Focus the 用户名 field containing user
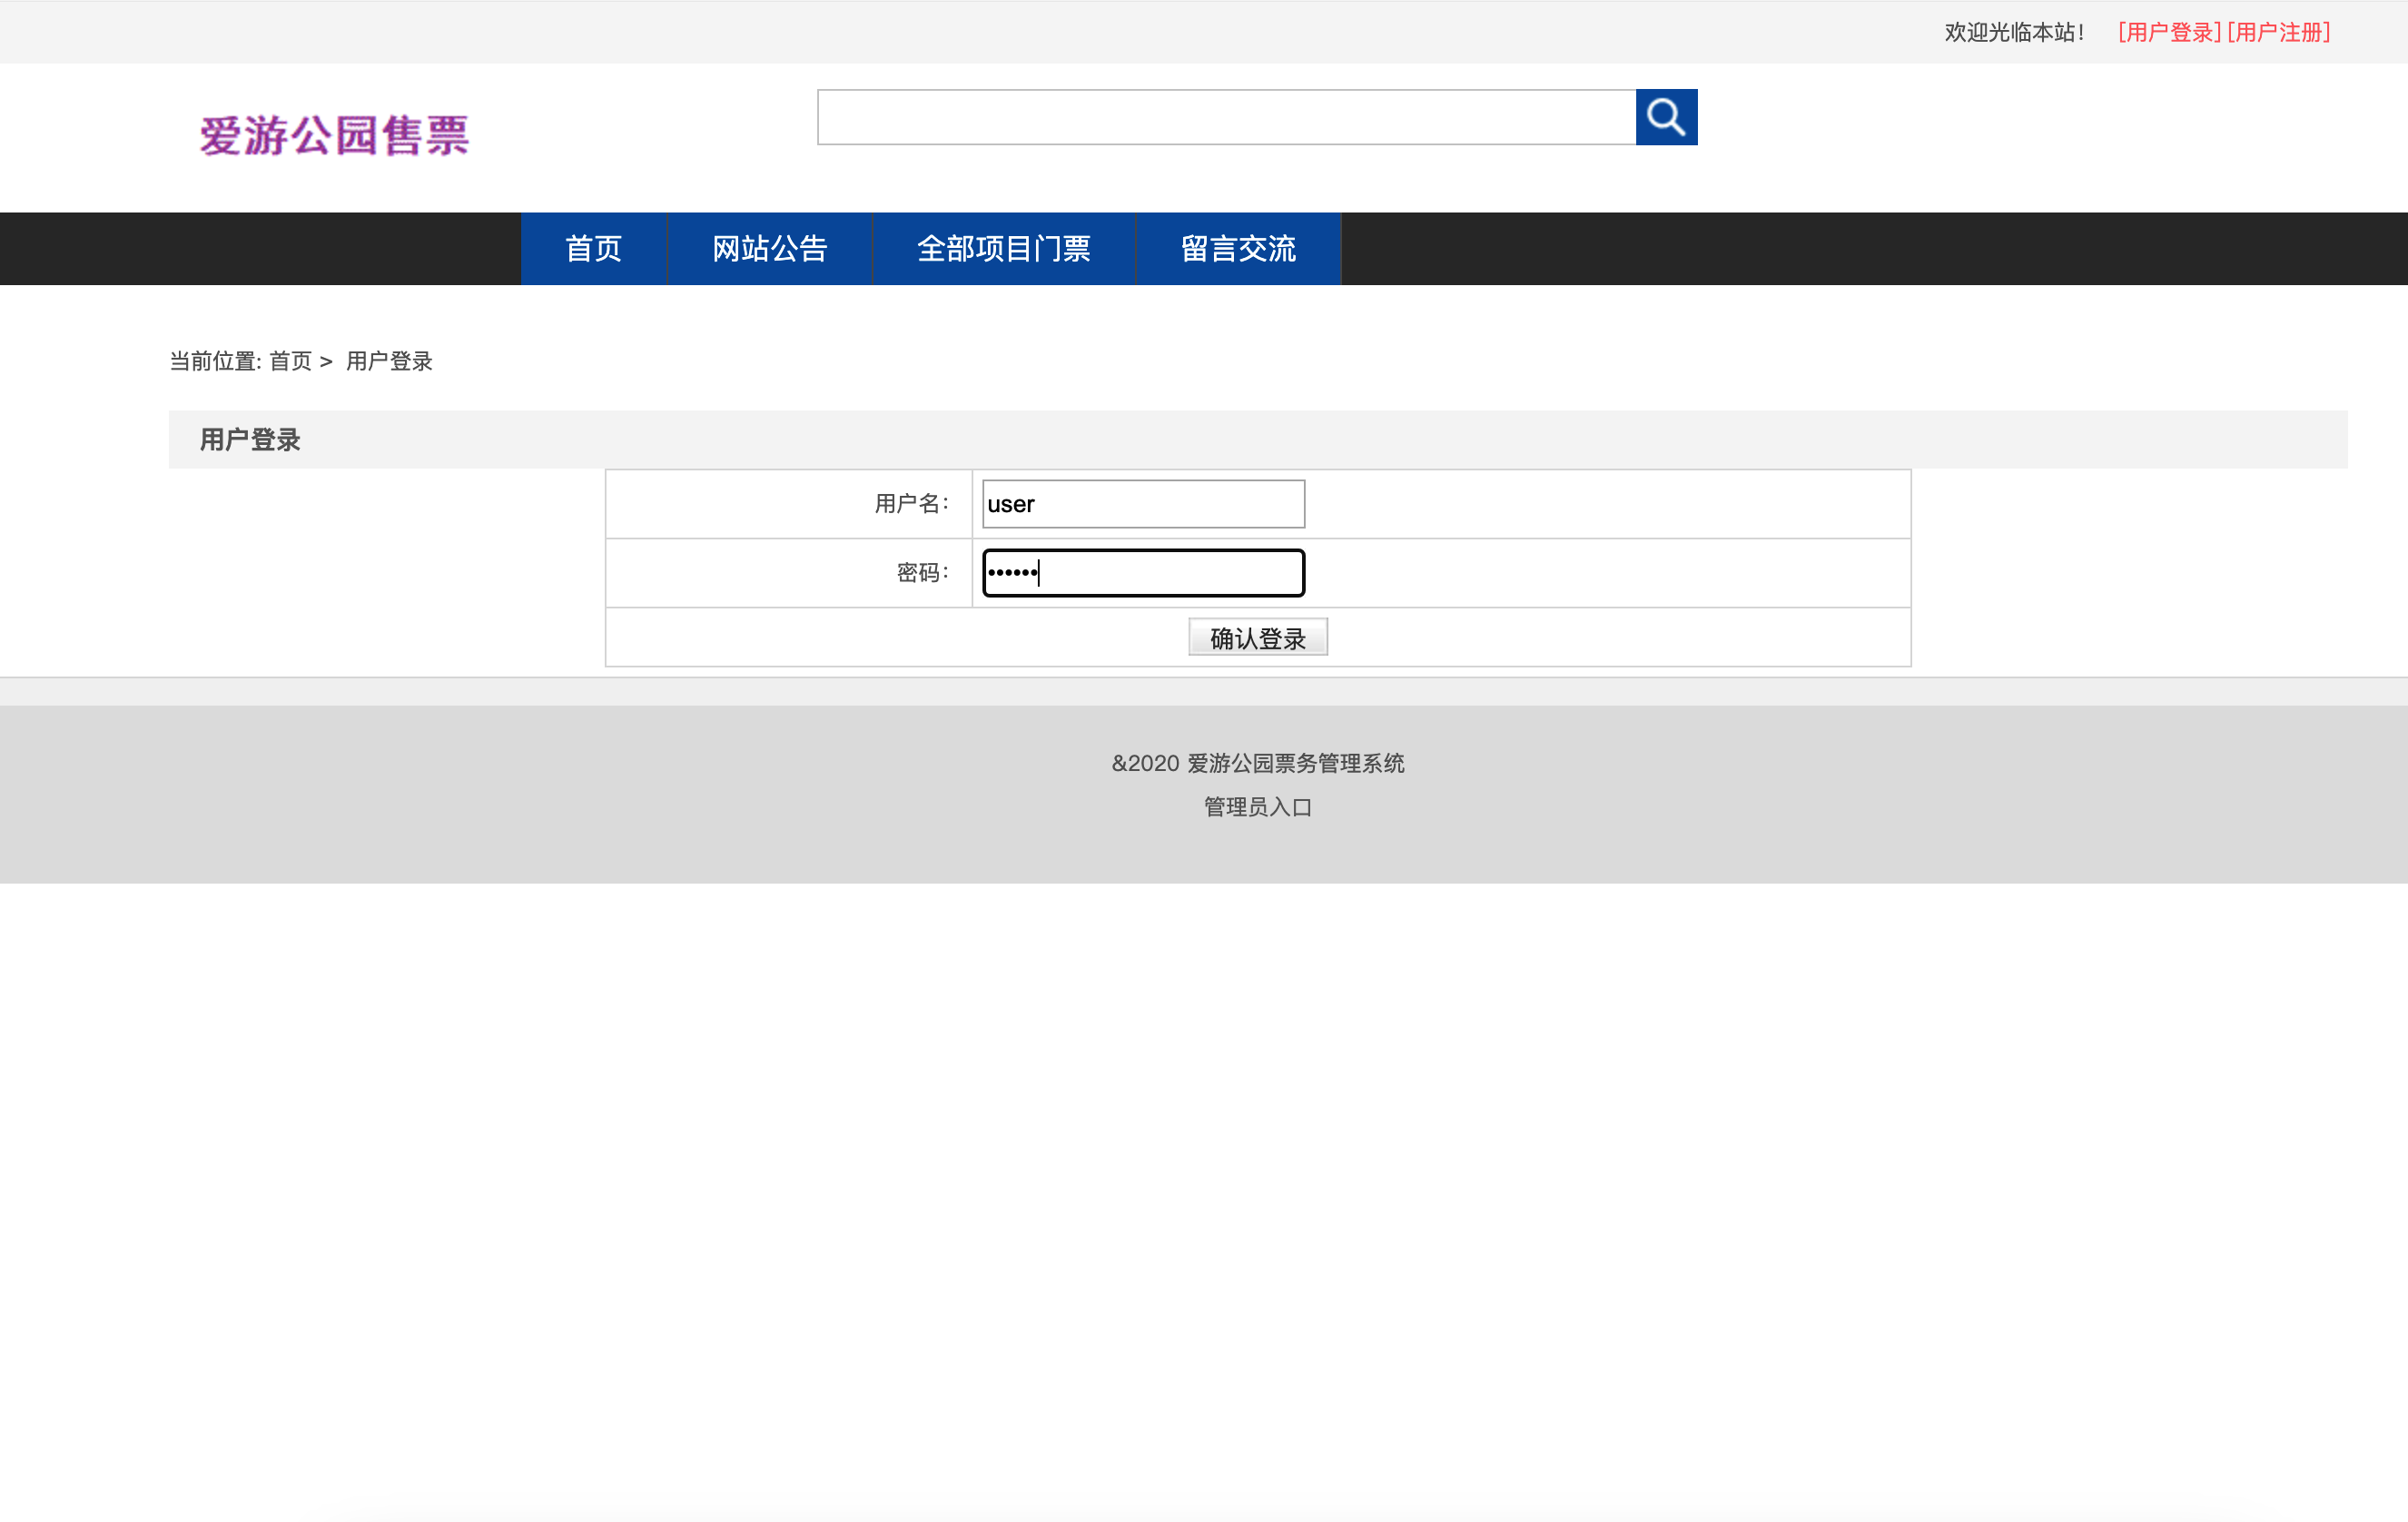The image size is (2408, 1522). pyautogui.click(x=1142, y=504)
